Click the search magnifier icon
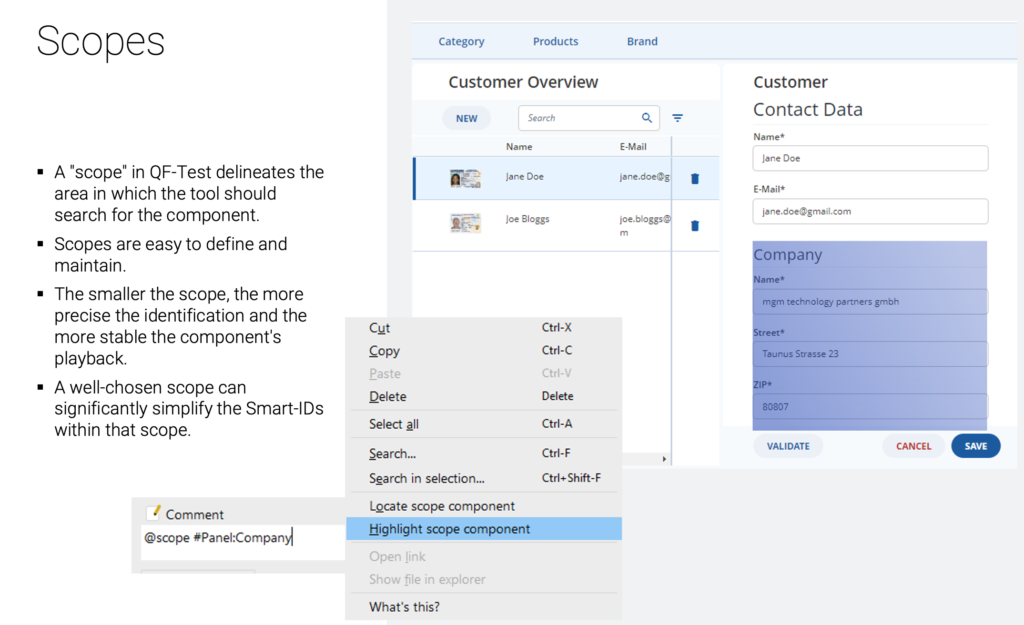The width and height of the screenshot is (1024, 625). pos(646,117)
